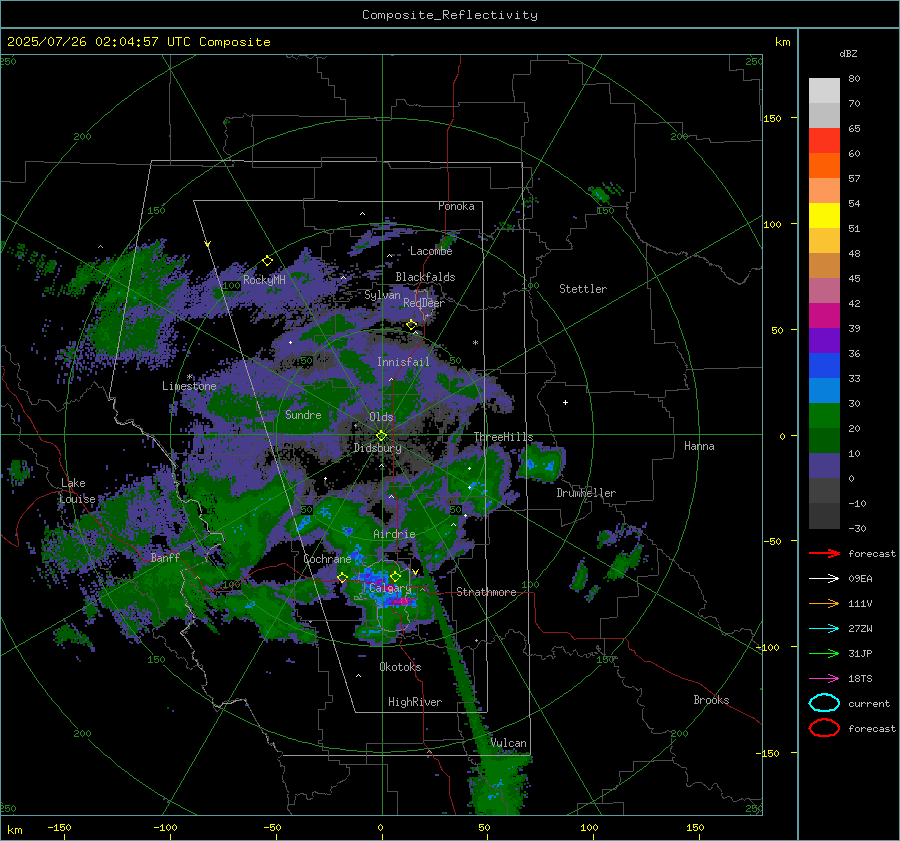Click the dBZ legend heading
Image resolution: width=900 pixels, height=841 pixels.
848,54
